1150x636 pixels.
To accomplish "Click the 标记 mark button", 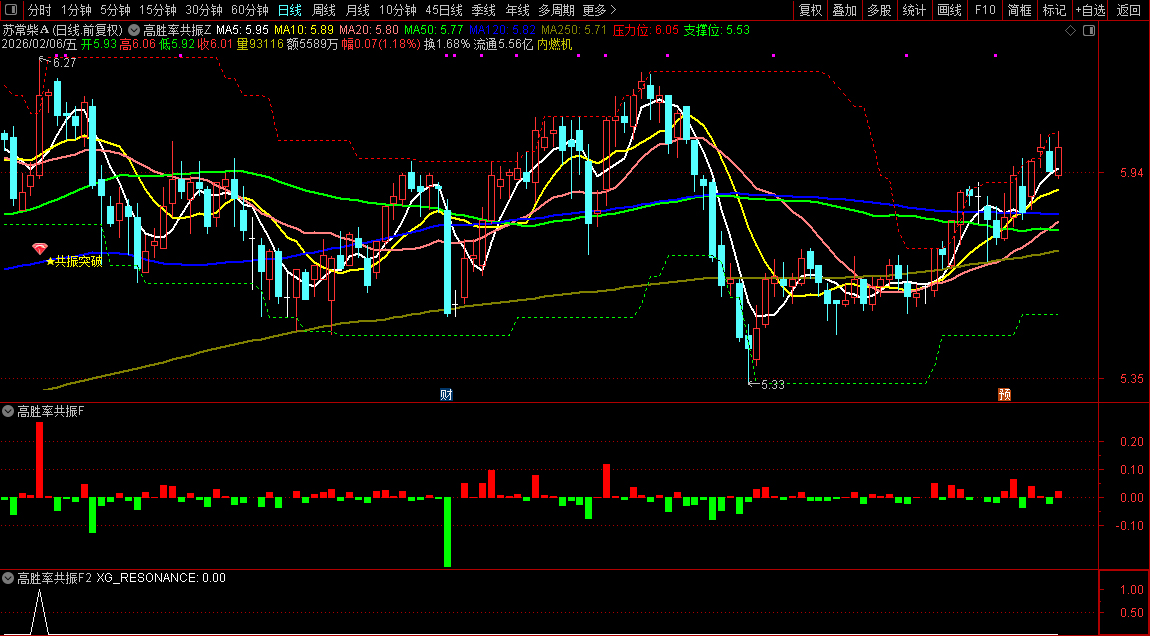I will pos(1055,10).
